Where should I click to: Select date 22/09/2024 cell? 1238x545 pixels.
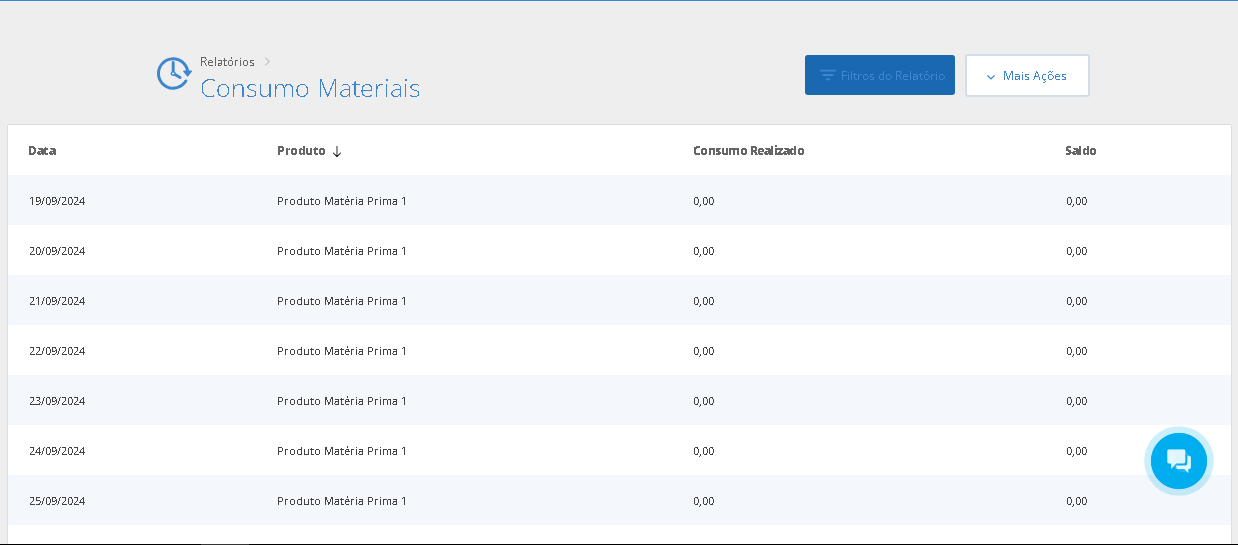point(57,351)
